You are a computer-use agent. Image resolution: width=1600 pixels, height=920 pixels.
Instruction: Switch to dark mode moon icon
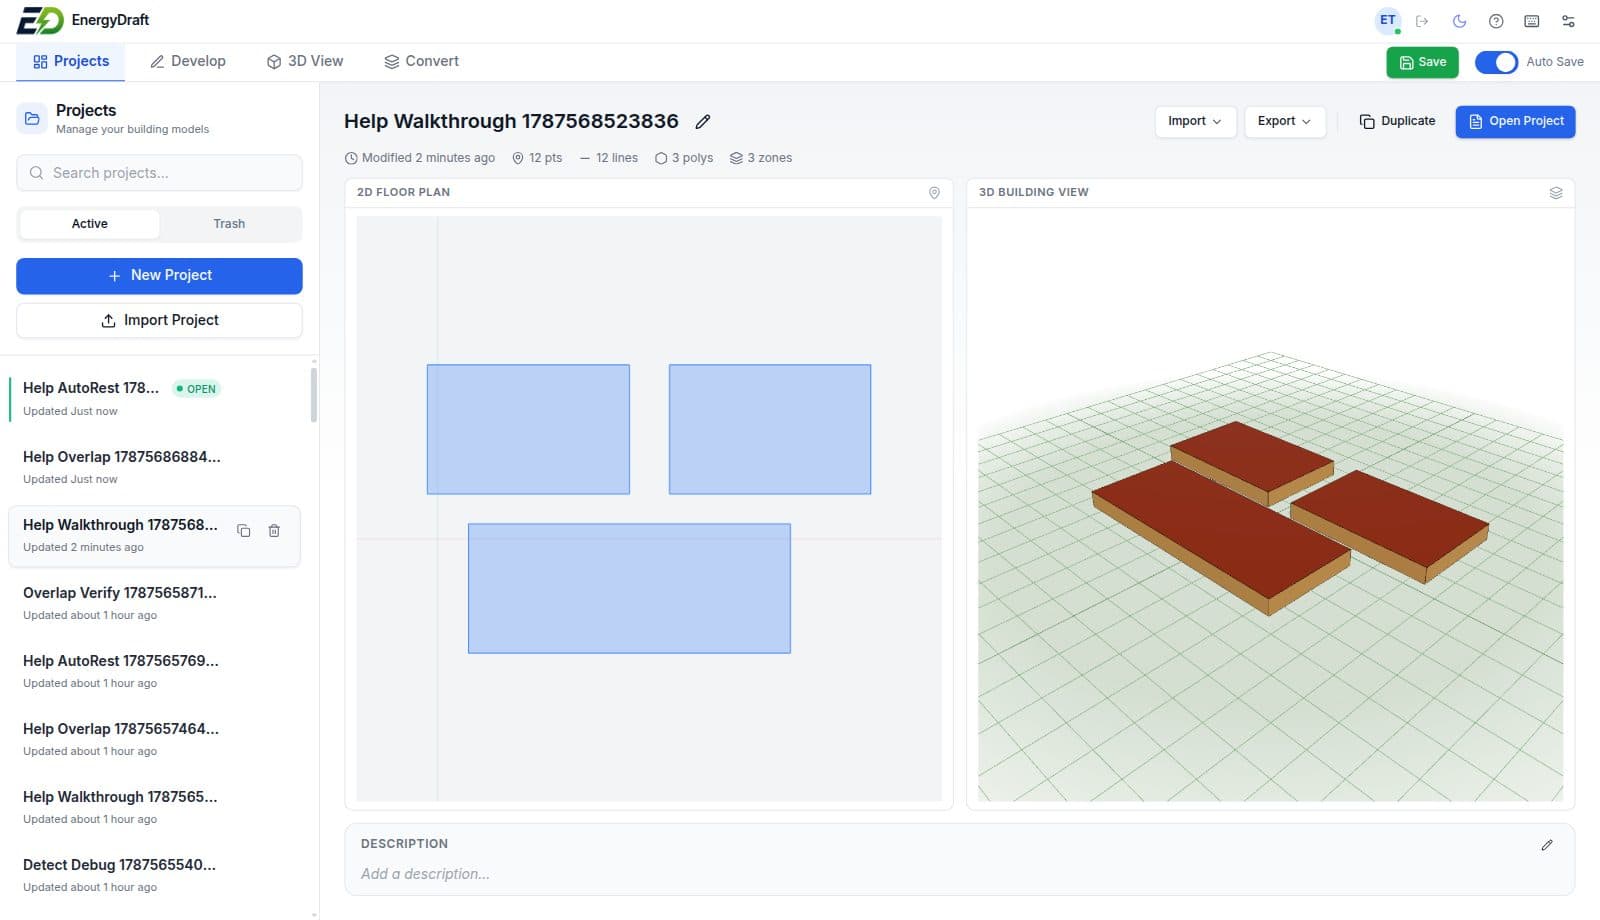(1459, 21)
